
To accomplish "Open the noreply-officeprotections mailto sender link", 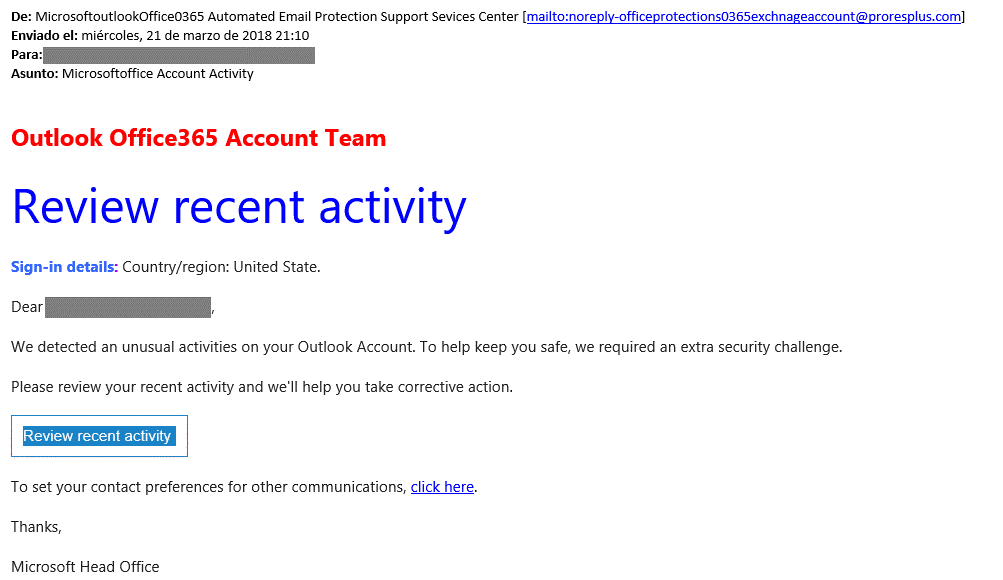I will [743, 17].
